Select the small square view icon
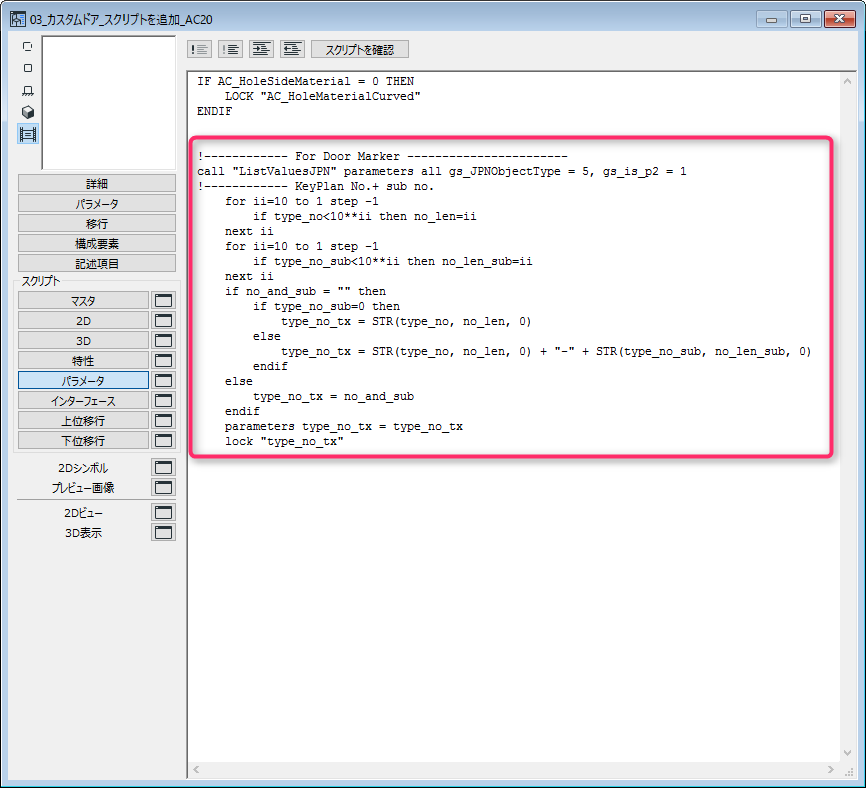Screen dimensions: 866x788 [x=28, y=68]
